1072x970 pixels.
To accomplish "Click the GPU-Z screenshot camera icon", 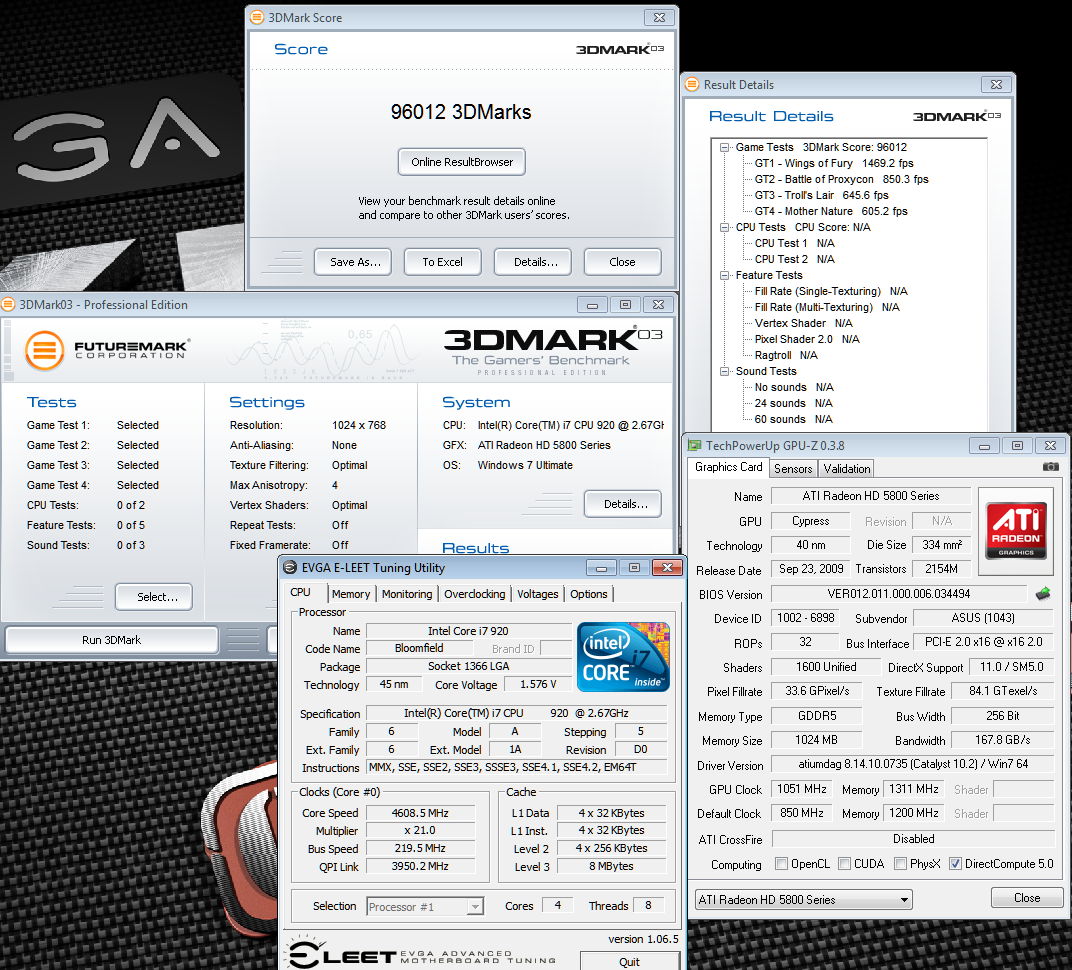I will [x=1050, y=467].
